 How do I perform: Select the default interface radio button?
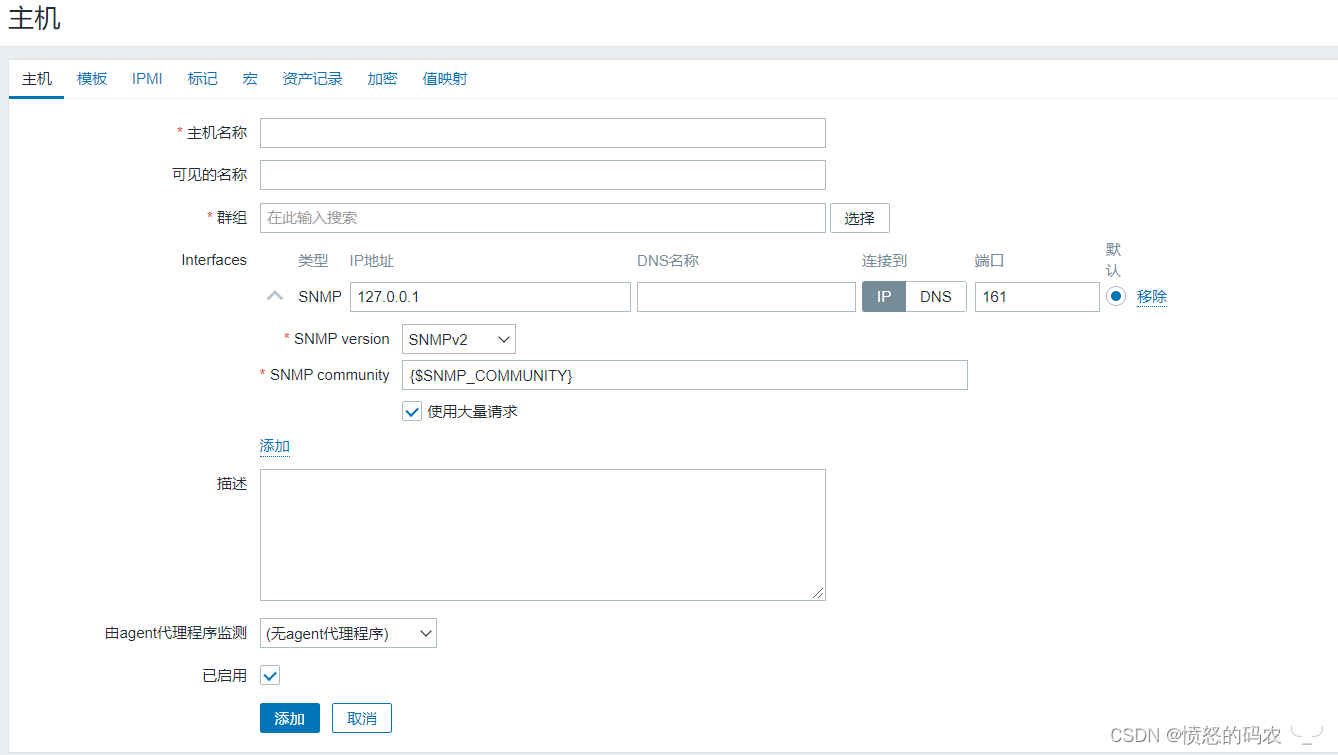[1116, 296]
